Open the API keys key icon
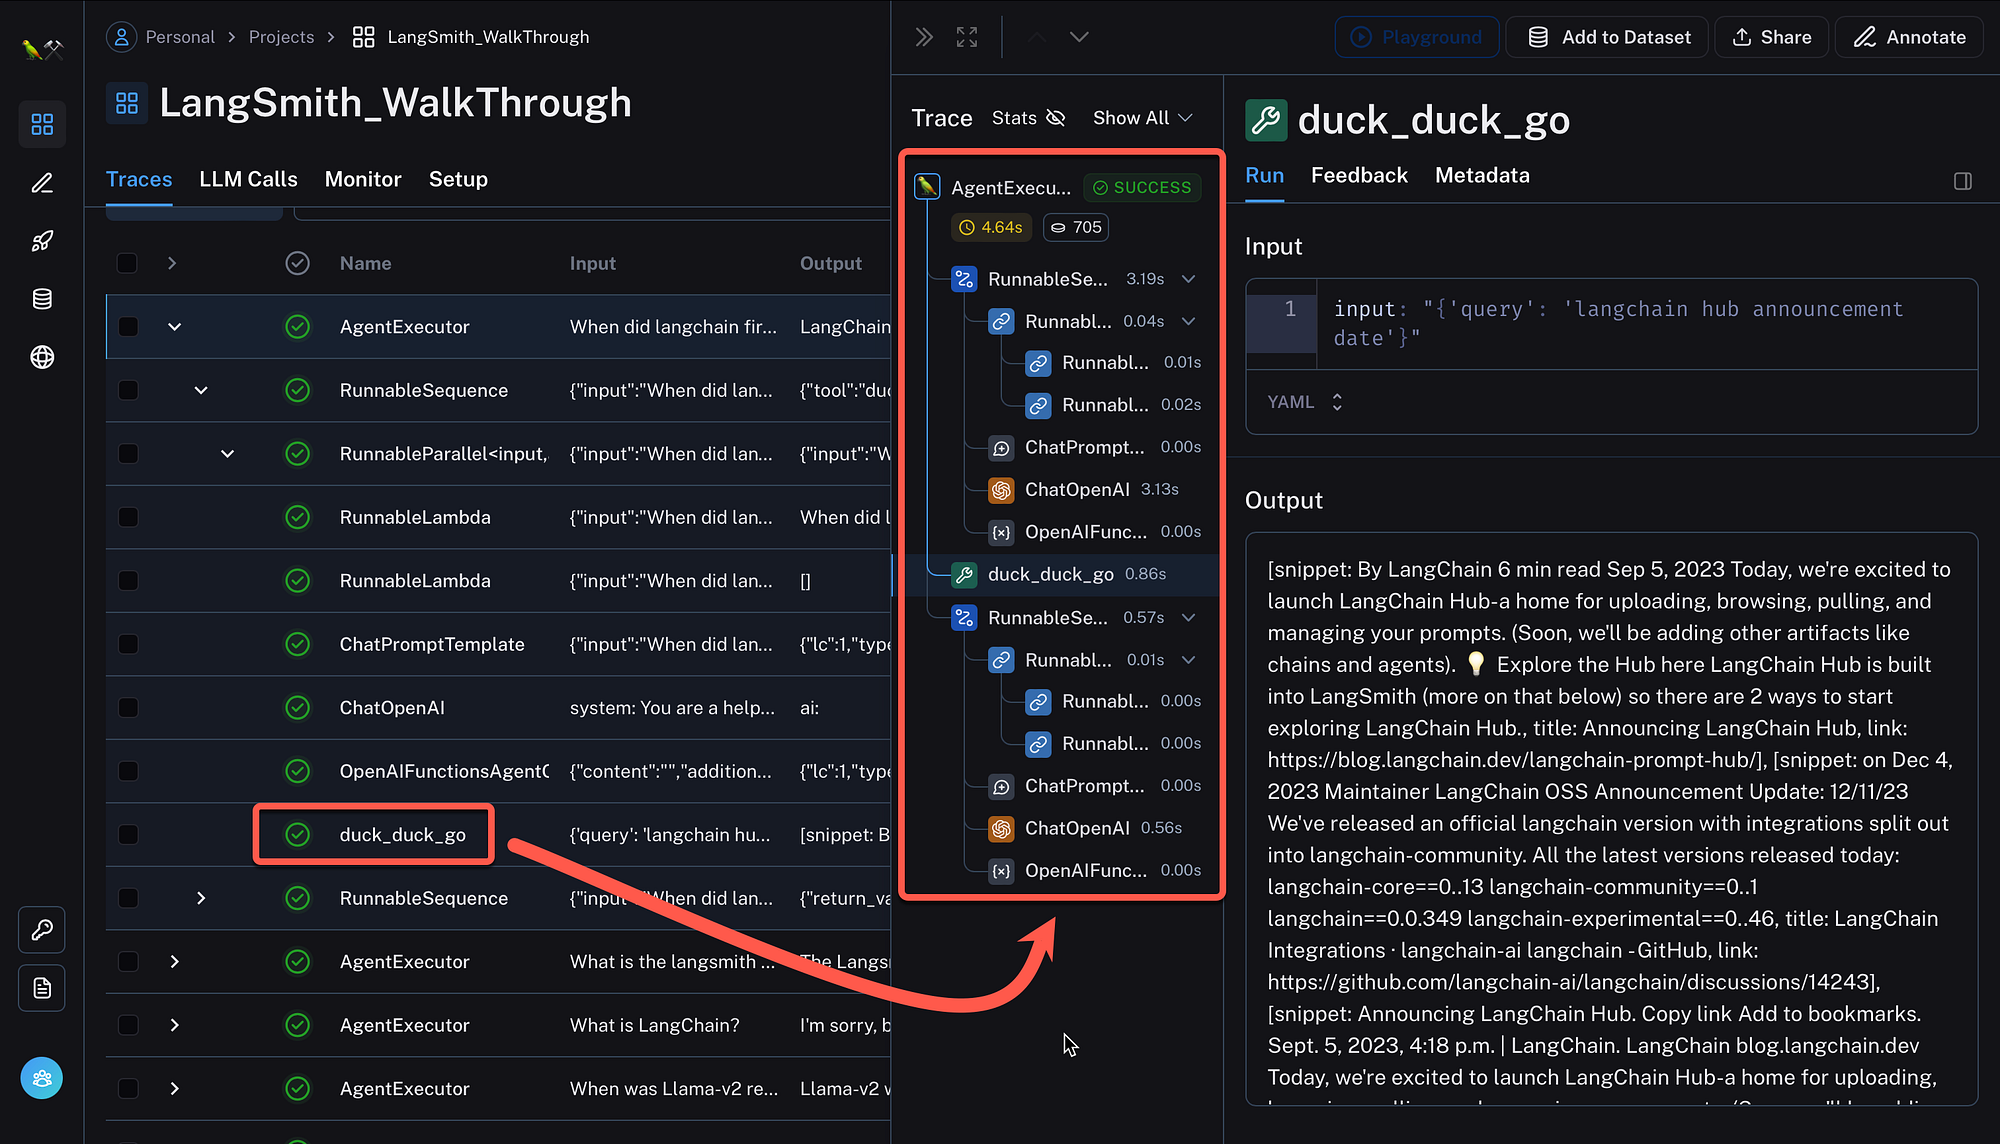This screenshot has width=2000, height=1144. tap(42, 930)
